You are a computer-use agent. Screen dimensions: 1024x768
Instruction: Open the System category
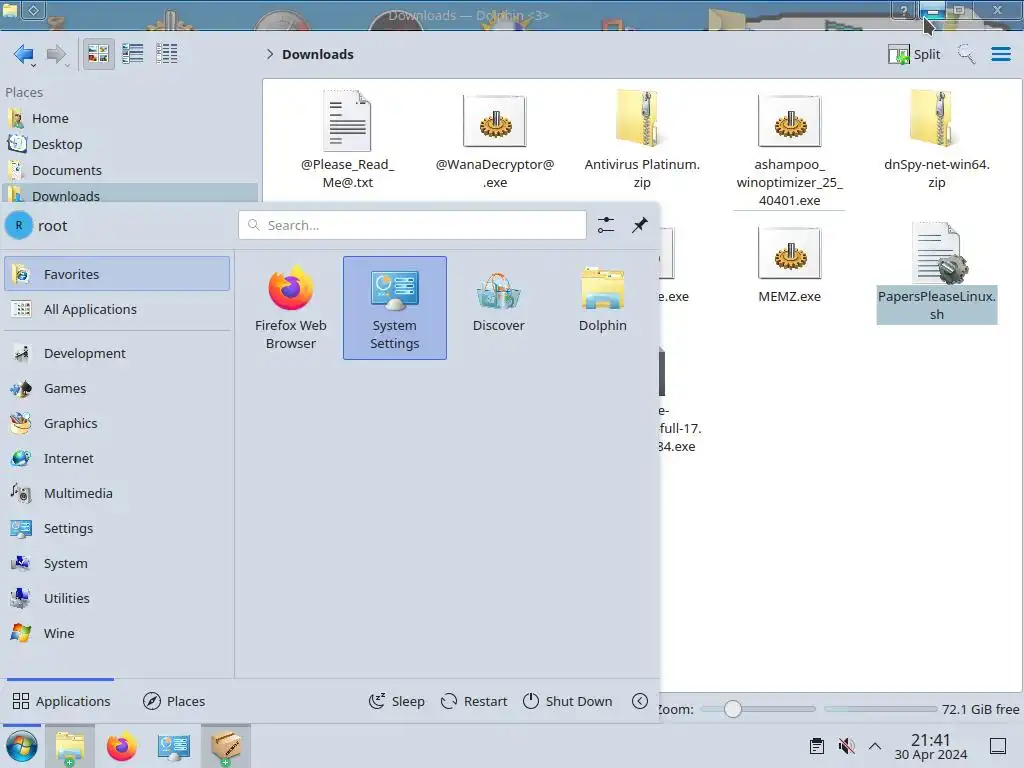[117, 564]
